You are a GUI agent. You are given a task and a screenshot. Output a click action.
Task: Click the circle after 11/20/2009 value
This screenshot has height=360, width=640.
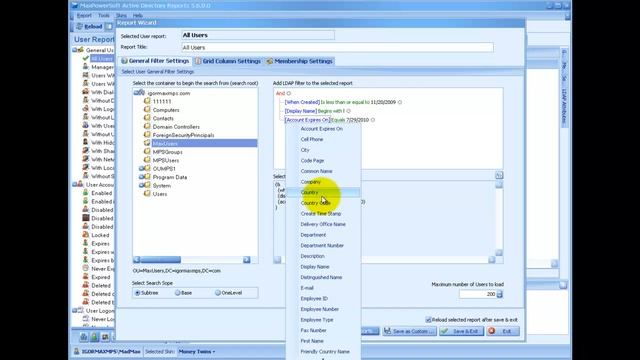(400, 102)
